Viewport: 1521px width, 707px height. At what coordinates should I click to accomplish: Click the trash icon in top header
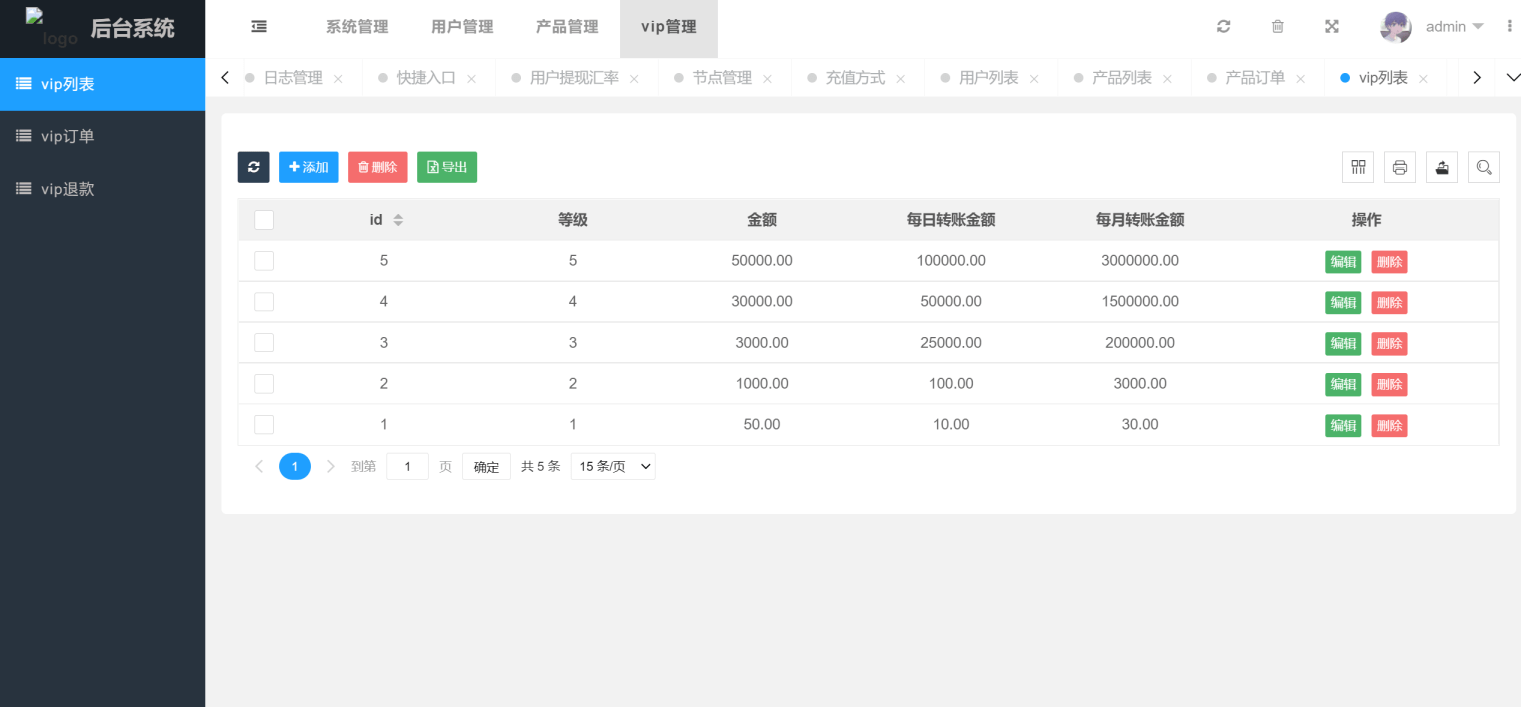click(x=1278, y=27)
